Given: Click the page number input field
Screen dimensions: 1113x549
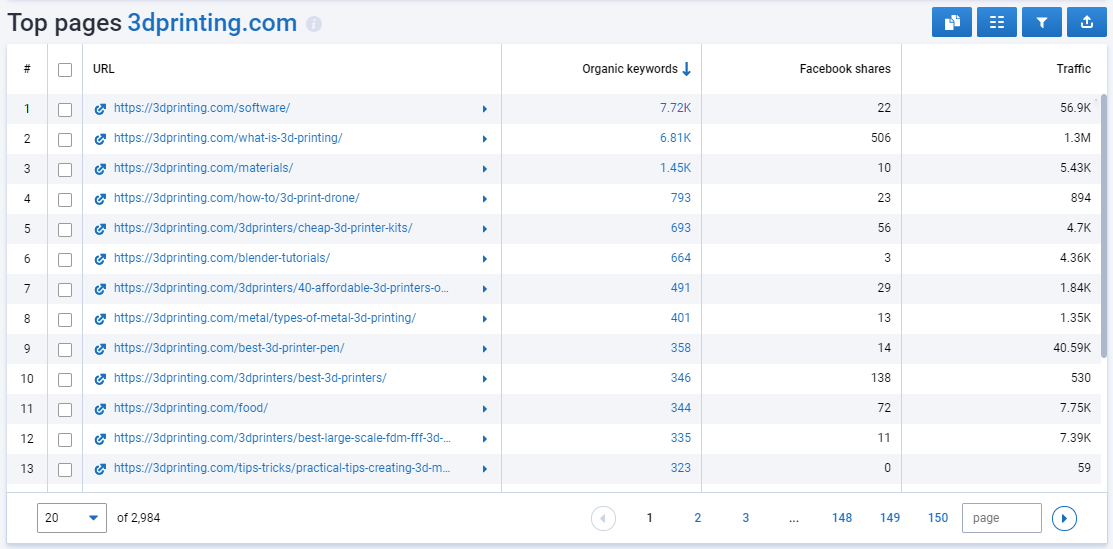Looking at the screenshot, I should (x=1002, y=518).
